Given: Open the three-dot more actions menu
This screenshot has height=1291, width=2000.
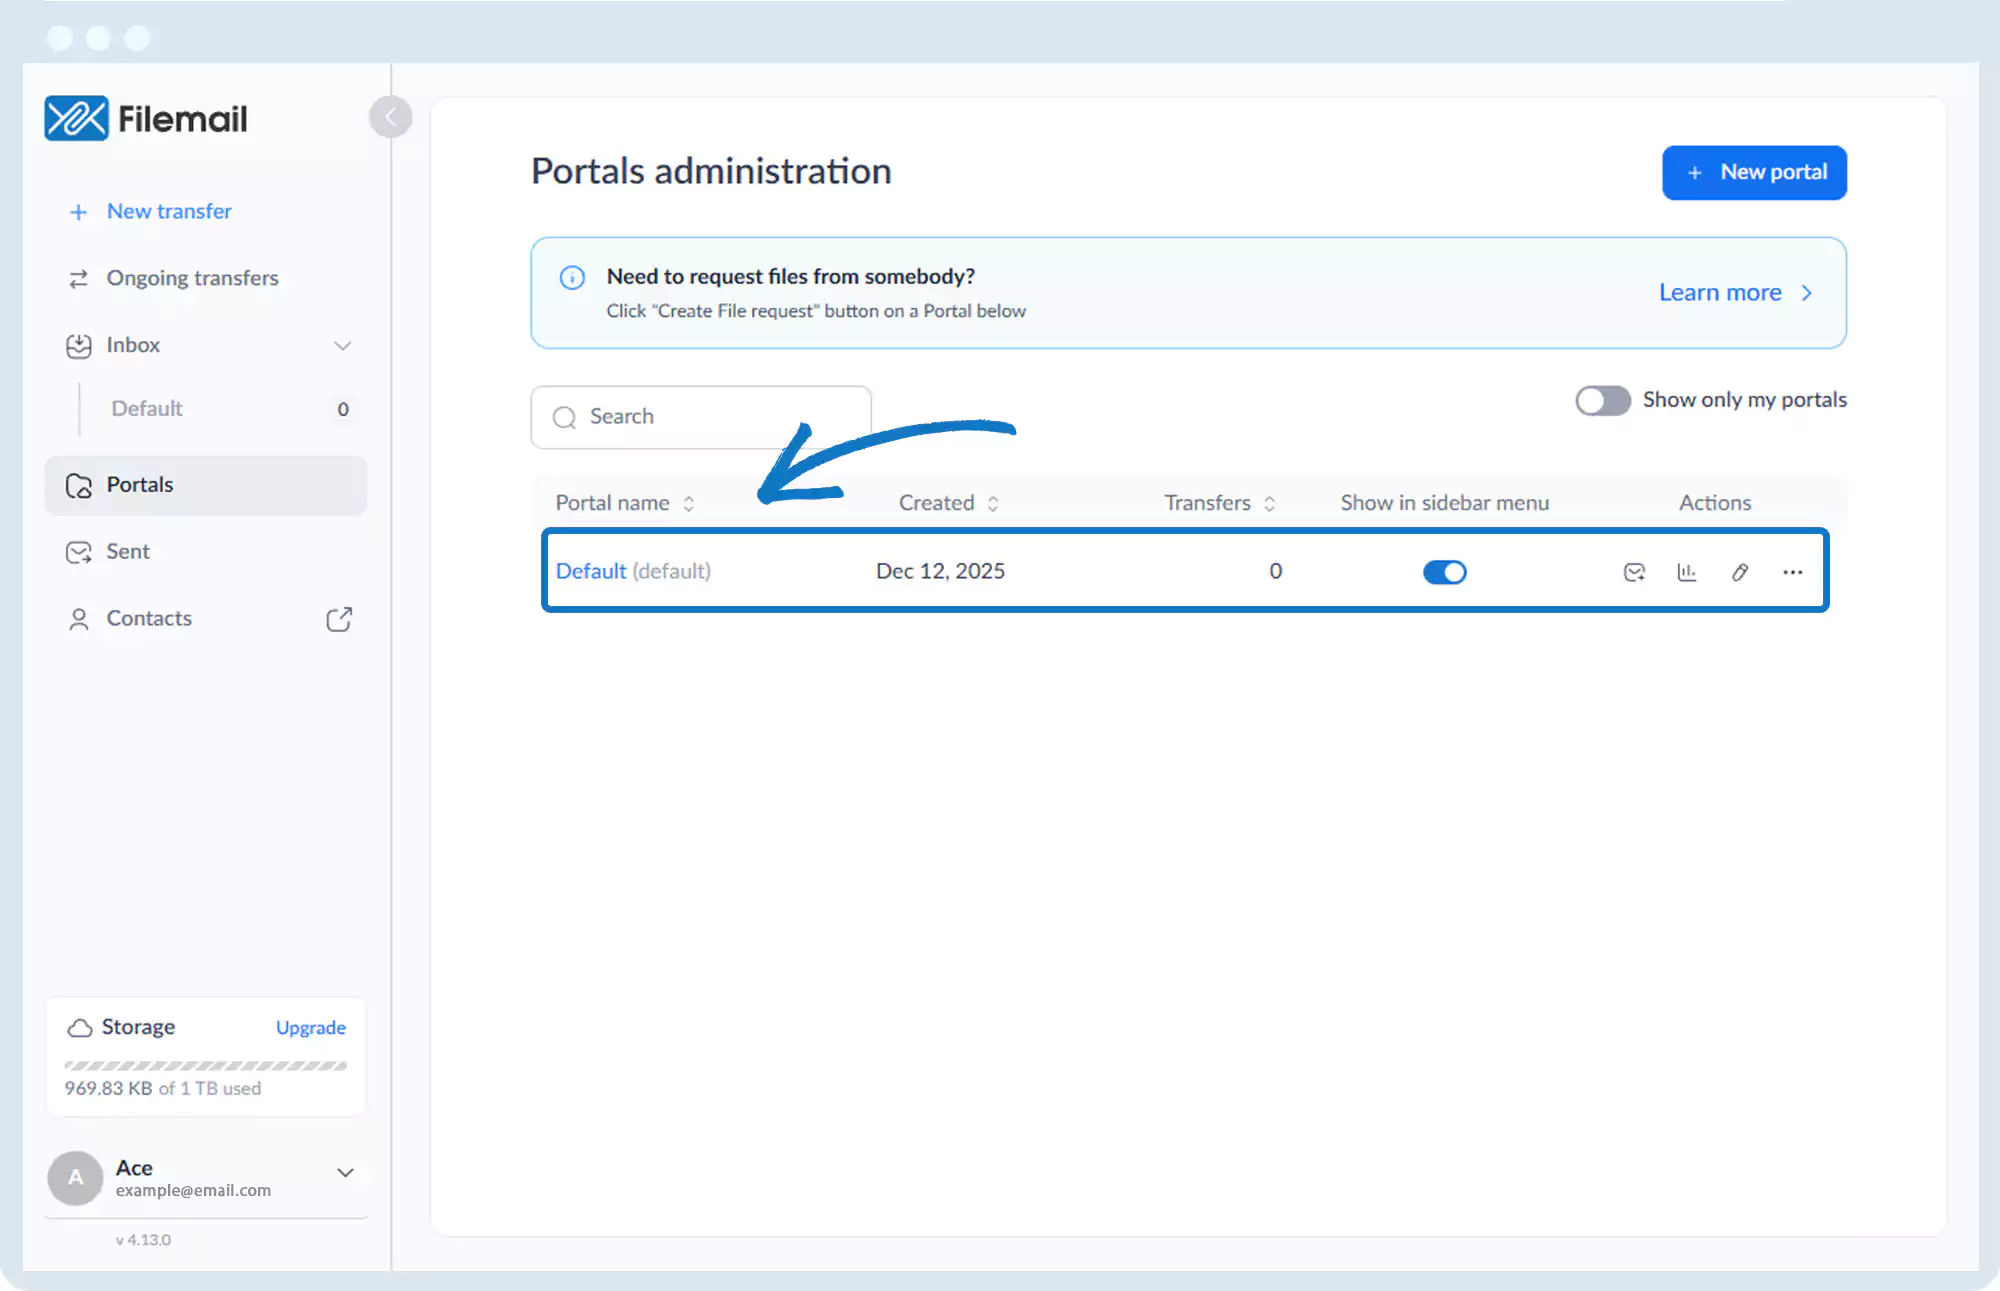Looking at the screenshot, I should point(1792,572).
